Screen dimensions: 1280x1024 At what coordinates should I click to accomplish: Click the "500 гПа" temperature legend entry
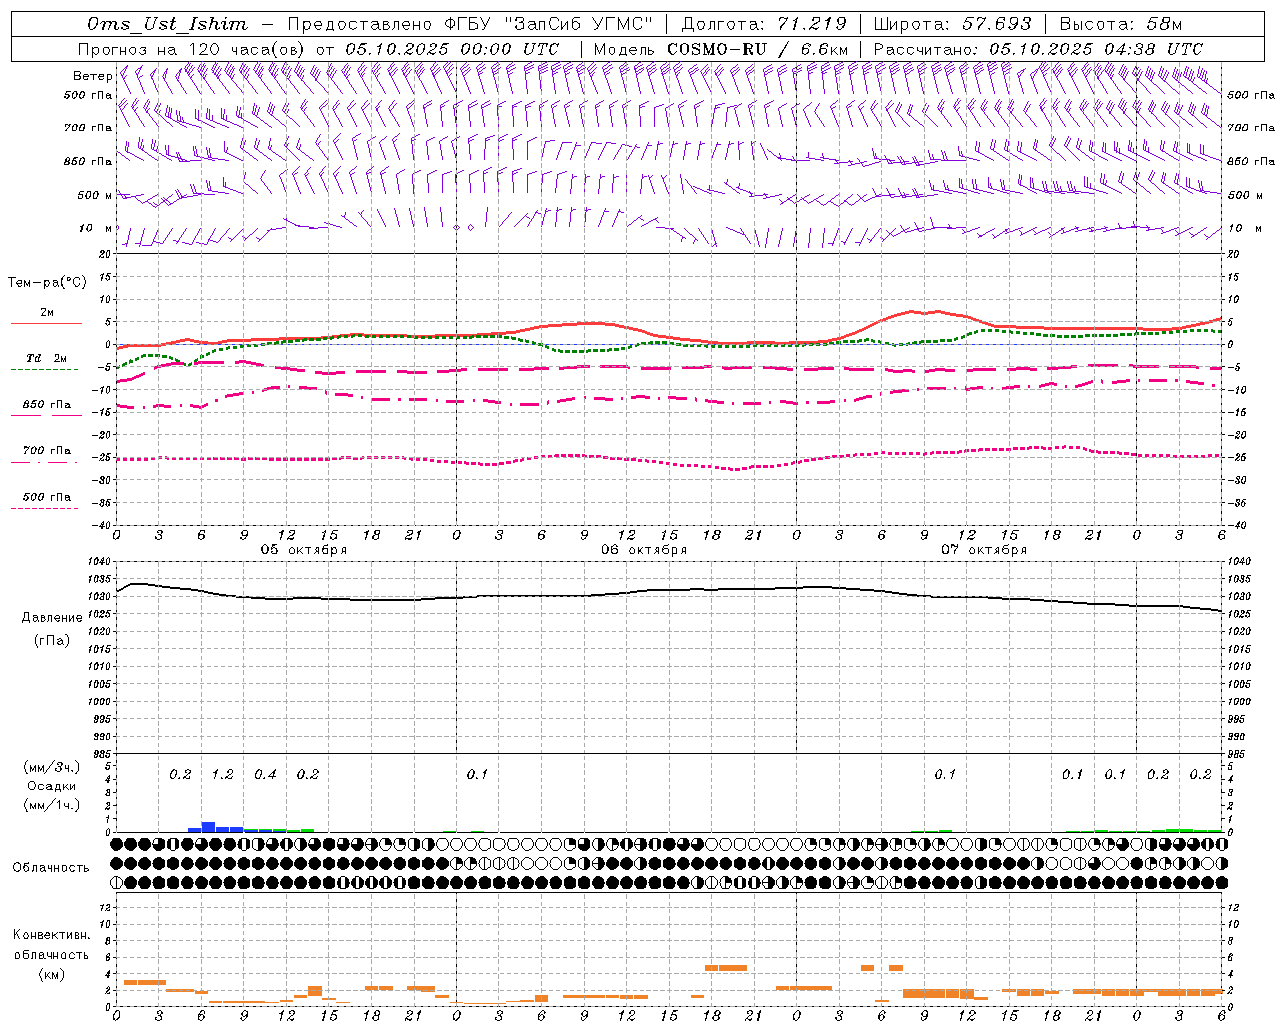47,497
